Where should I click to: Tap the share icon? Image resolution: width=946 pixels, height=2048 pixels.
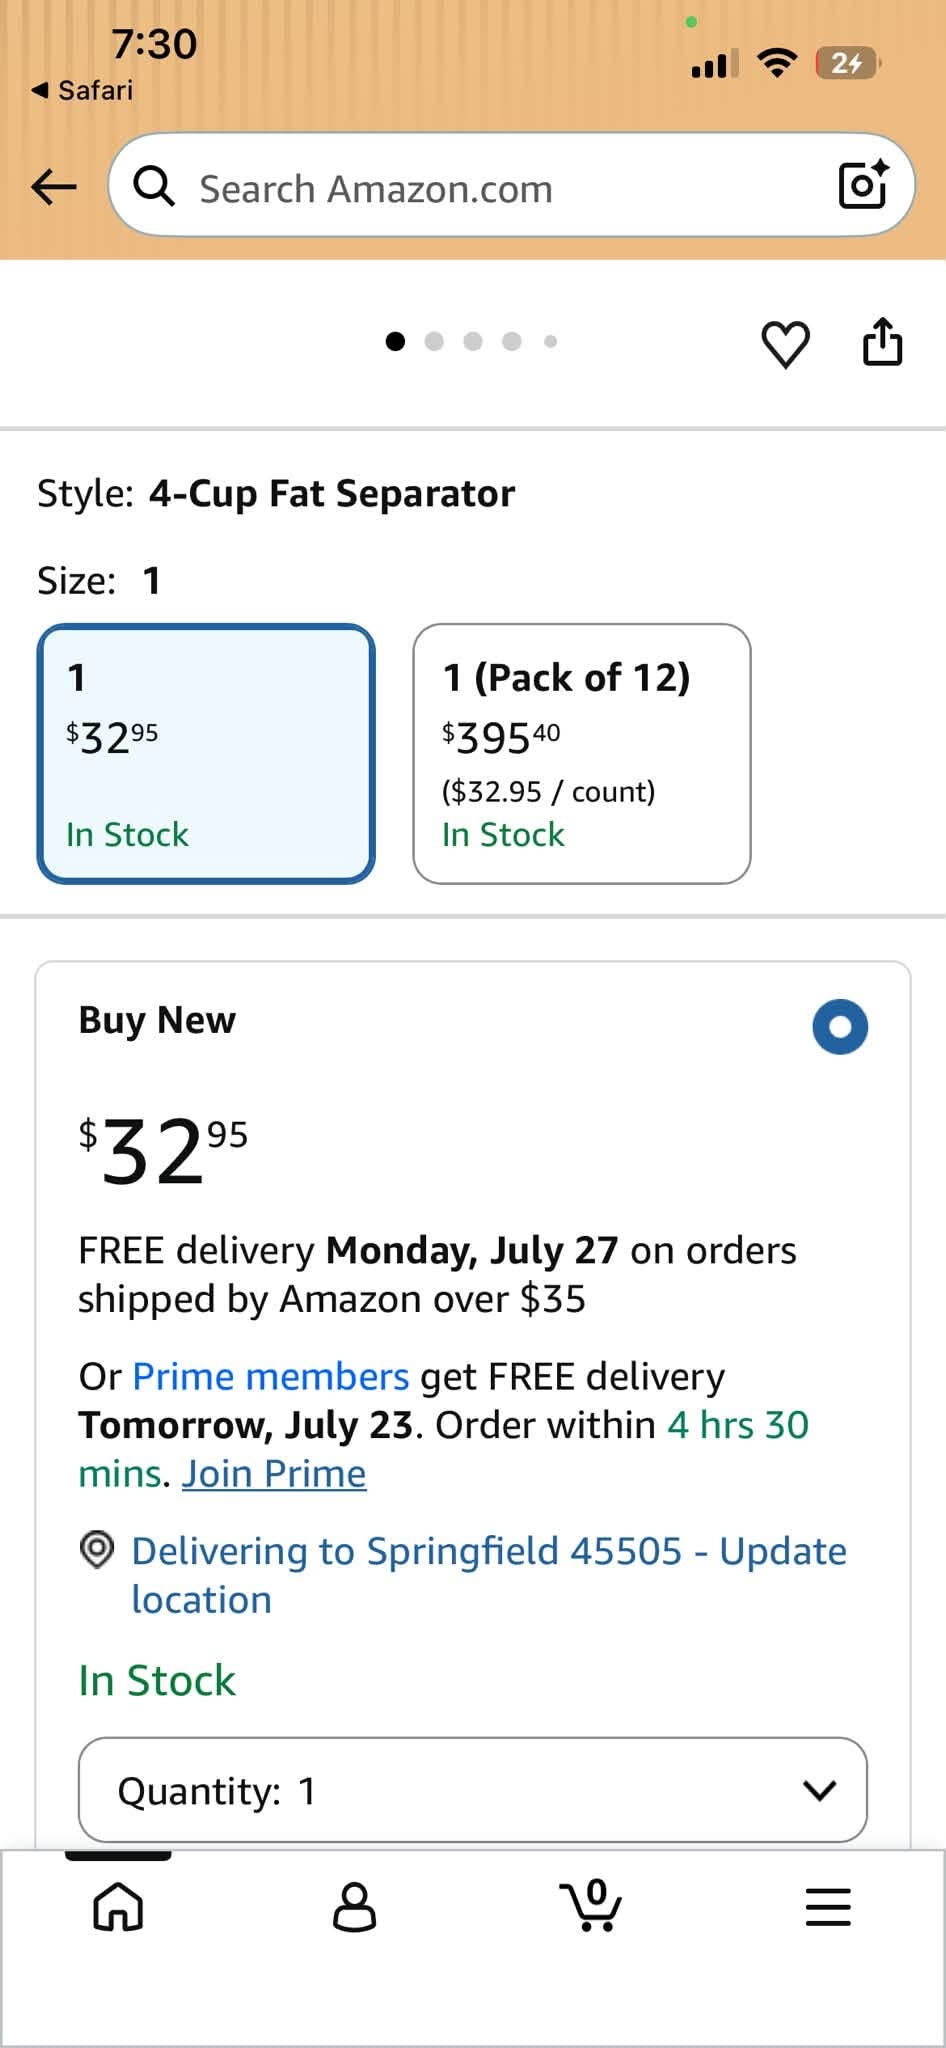click(x=882, y=342)
